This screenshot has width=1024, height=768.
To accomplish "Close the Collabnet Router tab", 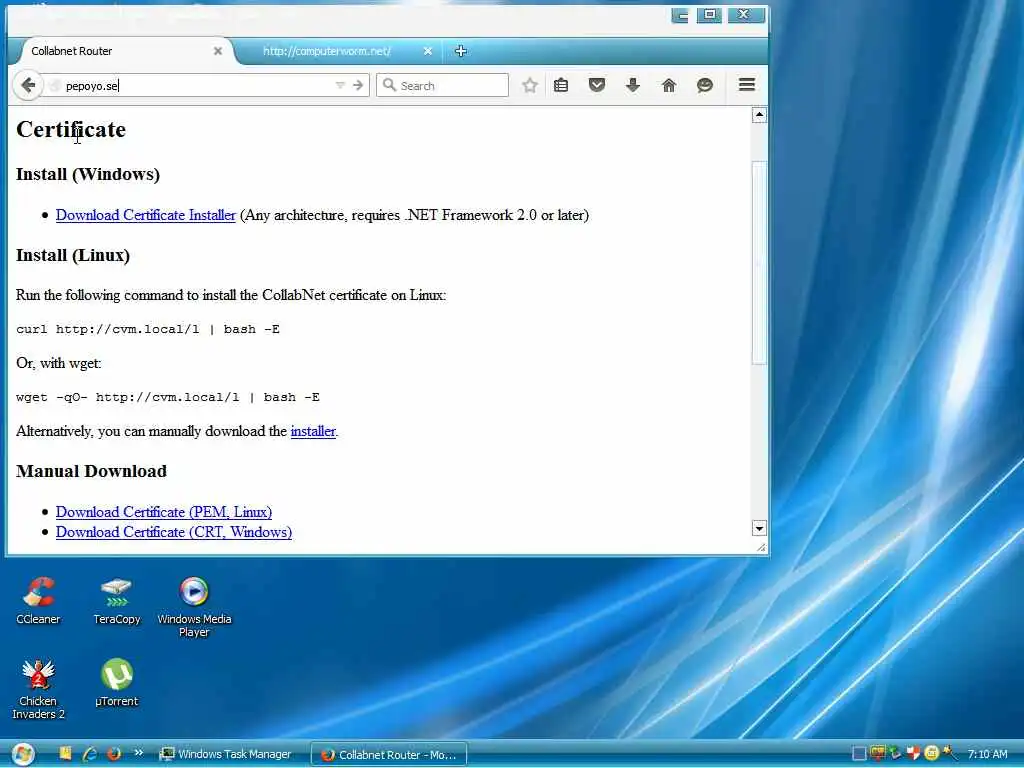I will pyautogui.click(x=218, y=51).
